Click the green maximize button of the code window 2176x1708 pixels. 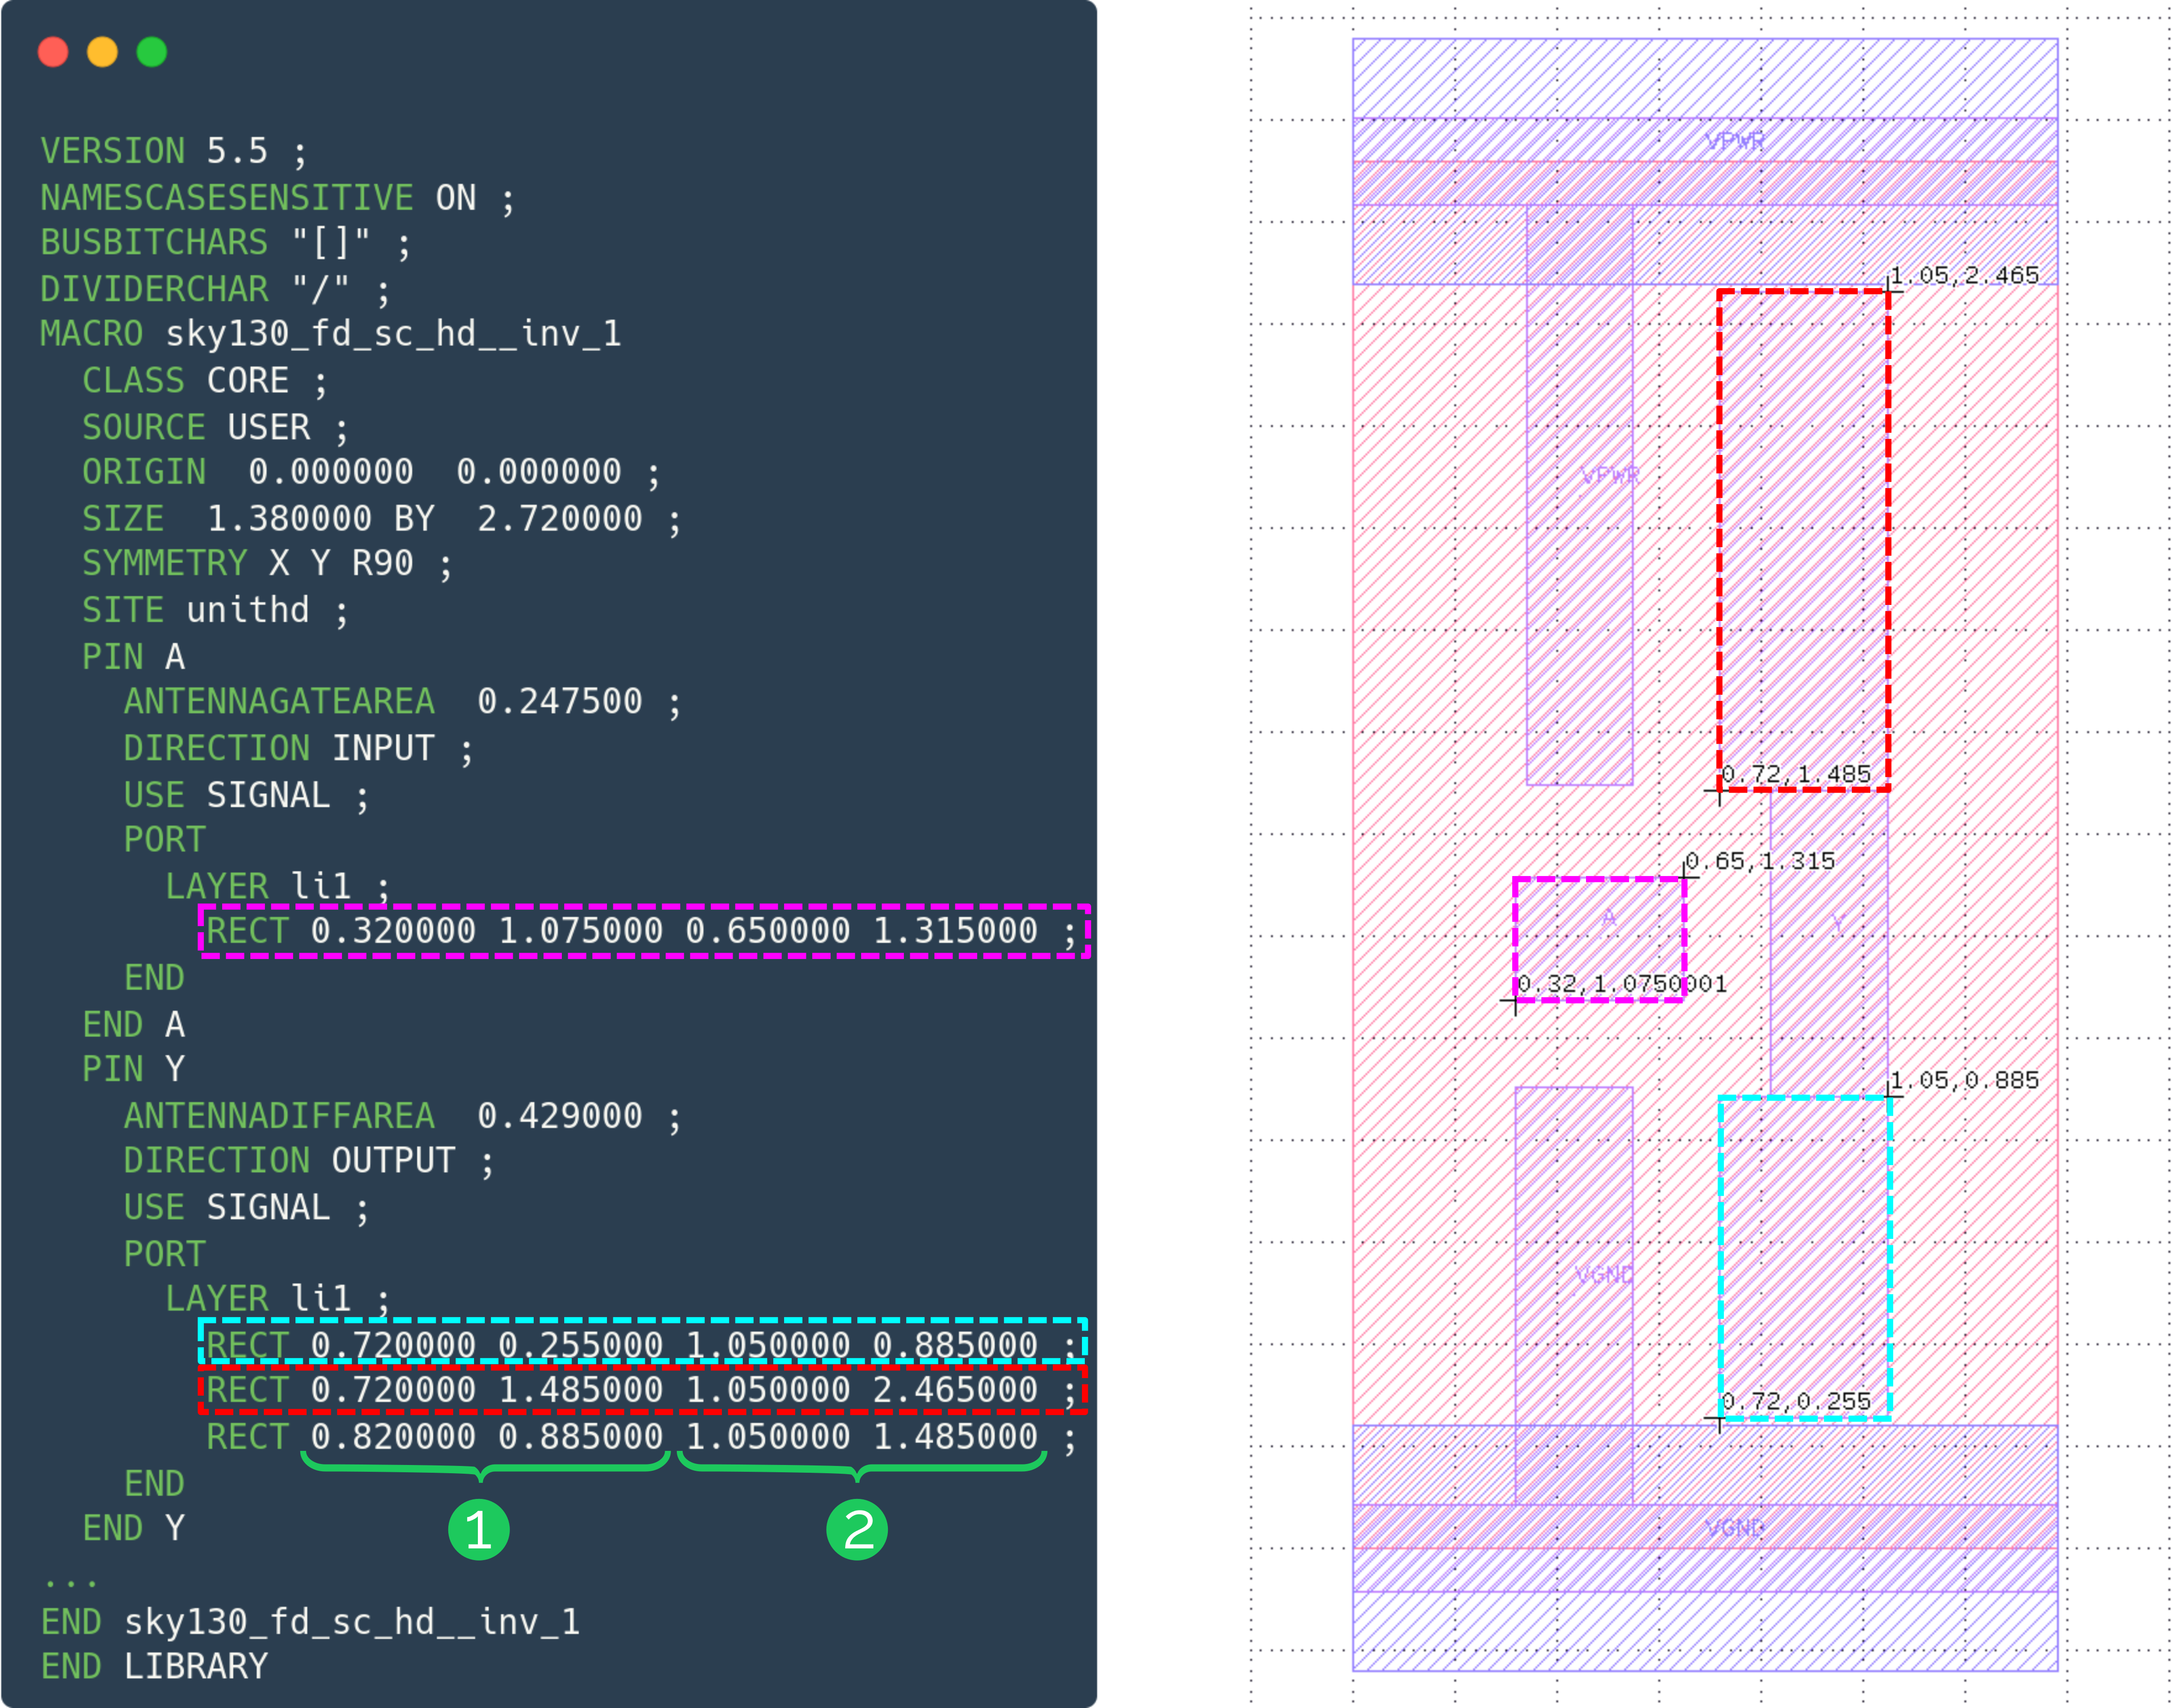pos(152,51)
